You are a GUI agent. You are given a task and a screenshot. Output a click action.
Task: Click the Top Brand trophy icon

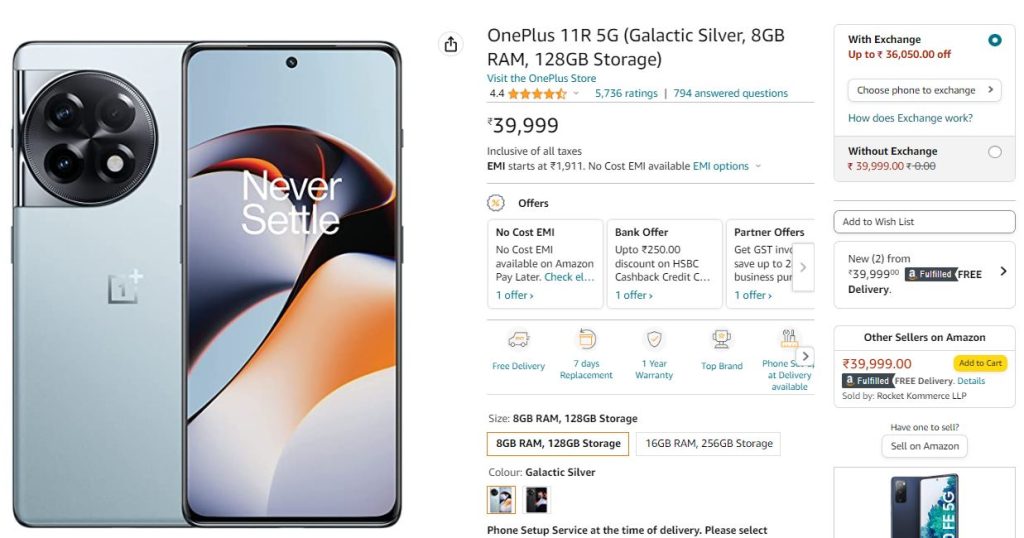click(x=721, y=339)
